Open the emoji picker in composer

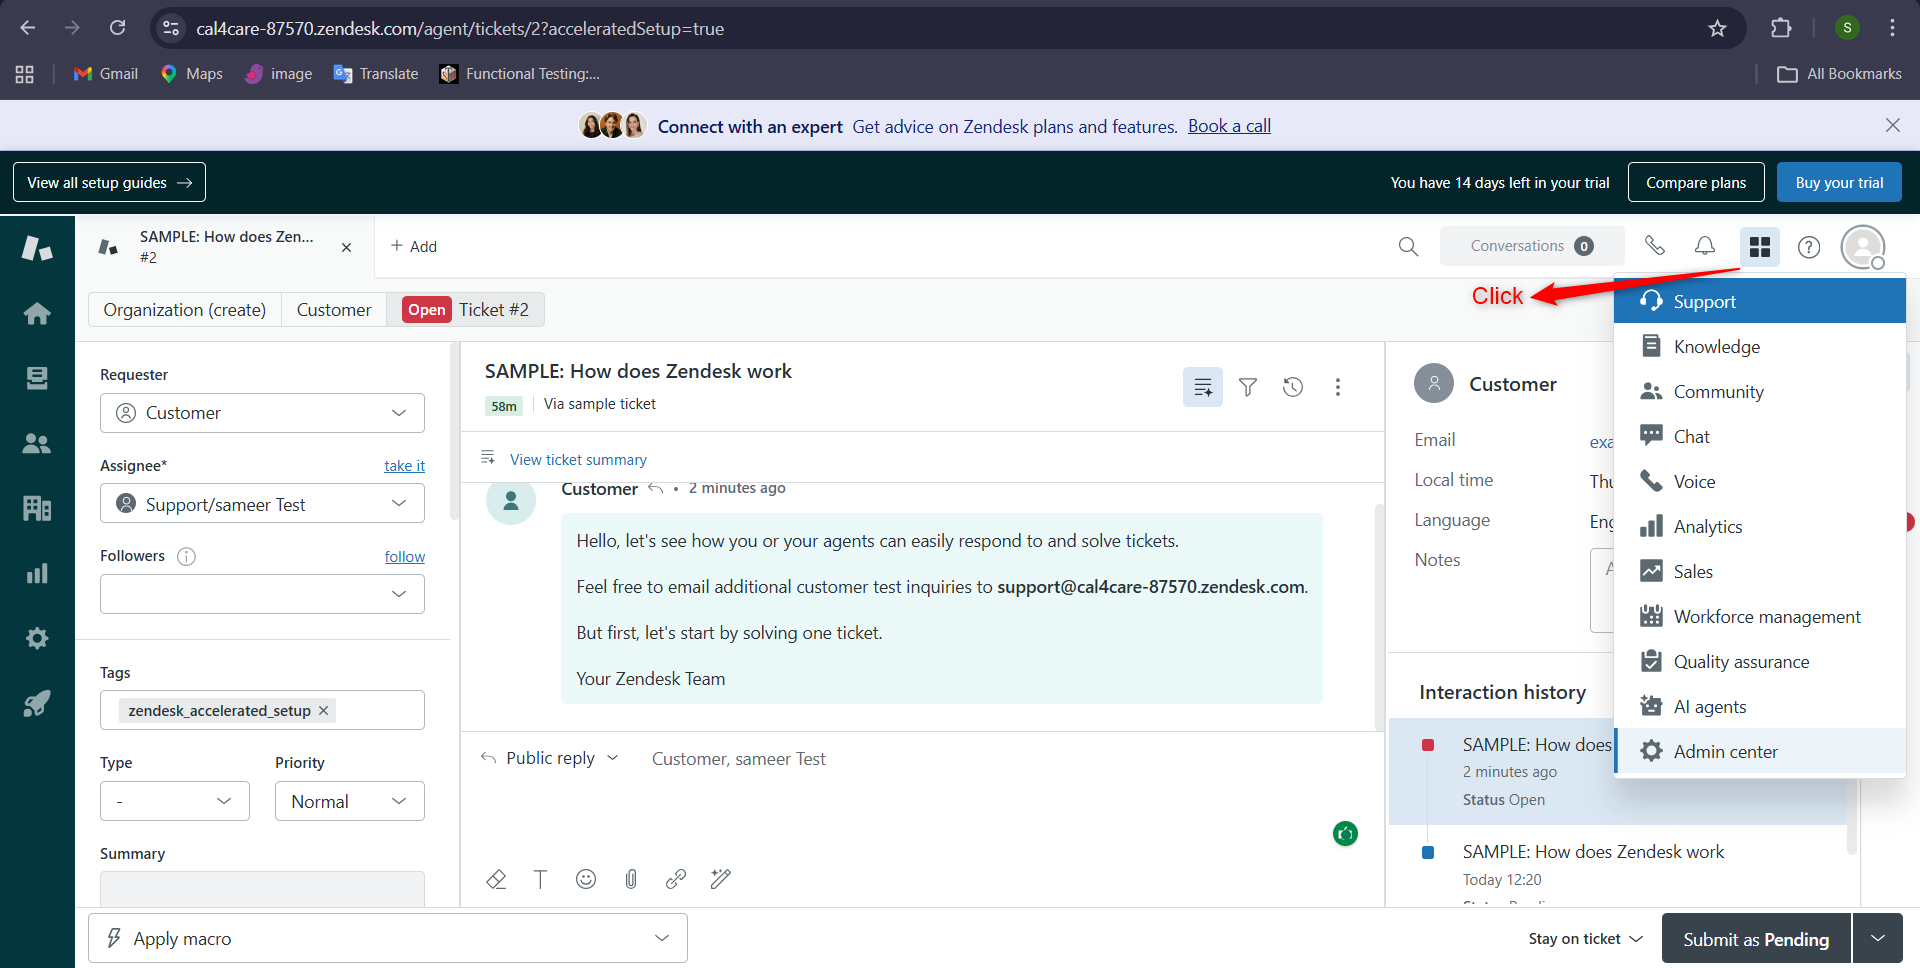coord(586,879)
